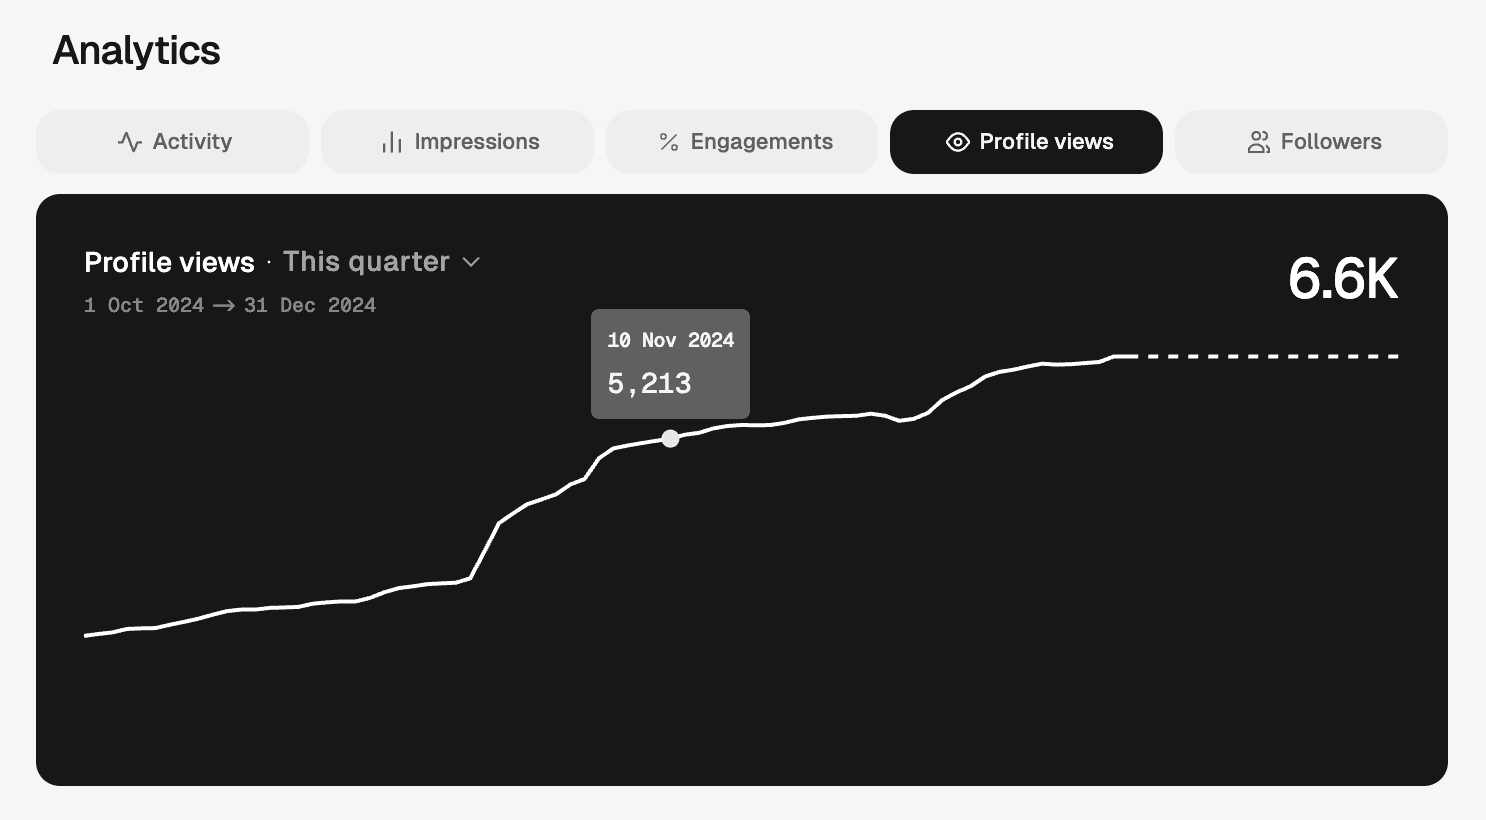Viewport: 1486px width, 820px height.
Task: Click the dashed projection line
Action: tap(1268, 356)
